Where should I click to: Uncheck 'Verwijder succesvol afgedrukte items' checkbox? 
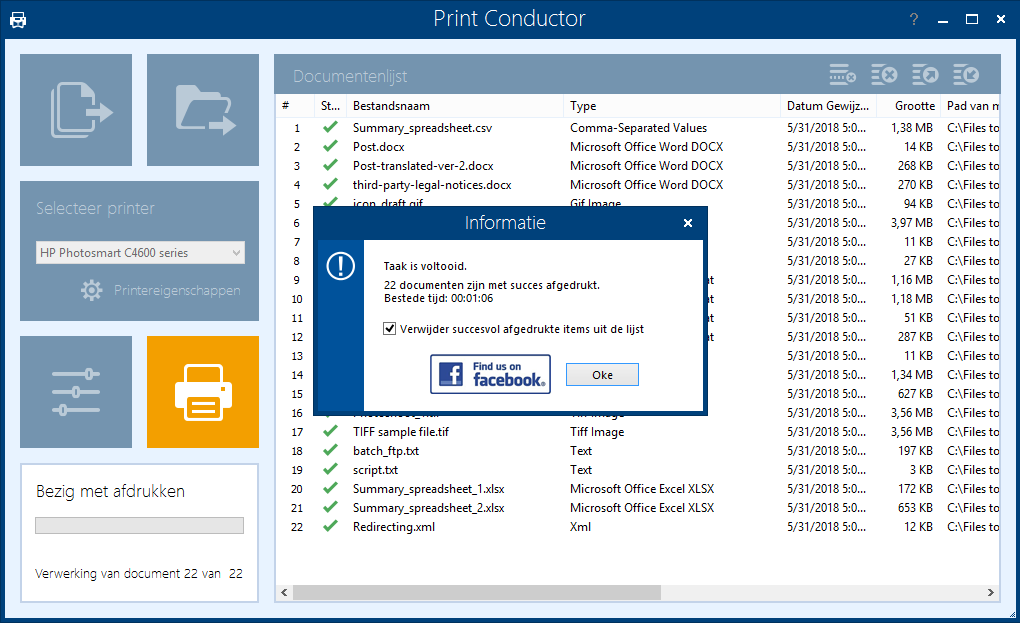(x=391, y=328)
